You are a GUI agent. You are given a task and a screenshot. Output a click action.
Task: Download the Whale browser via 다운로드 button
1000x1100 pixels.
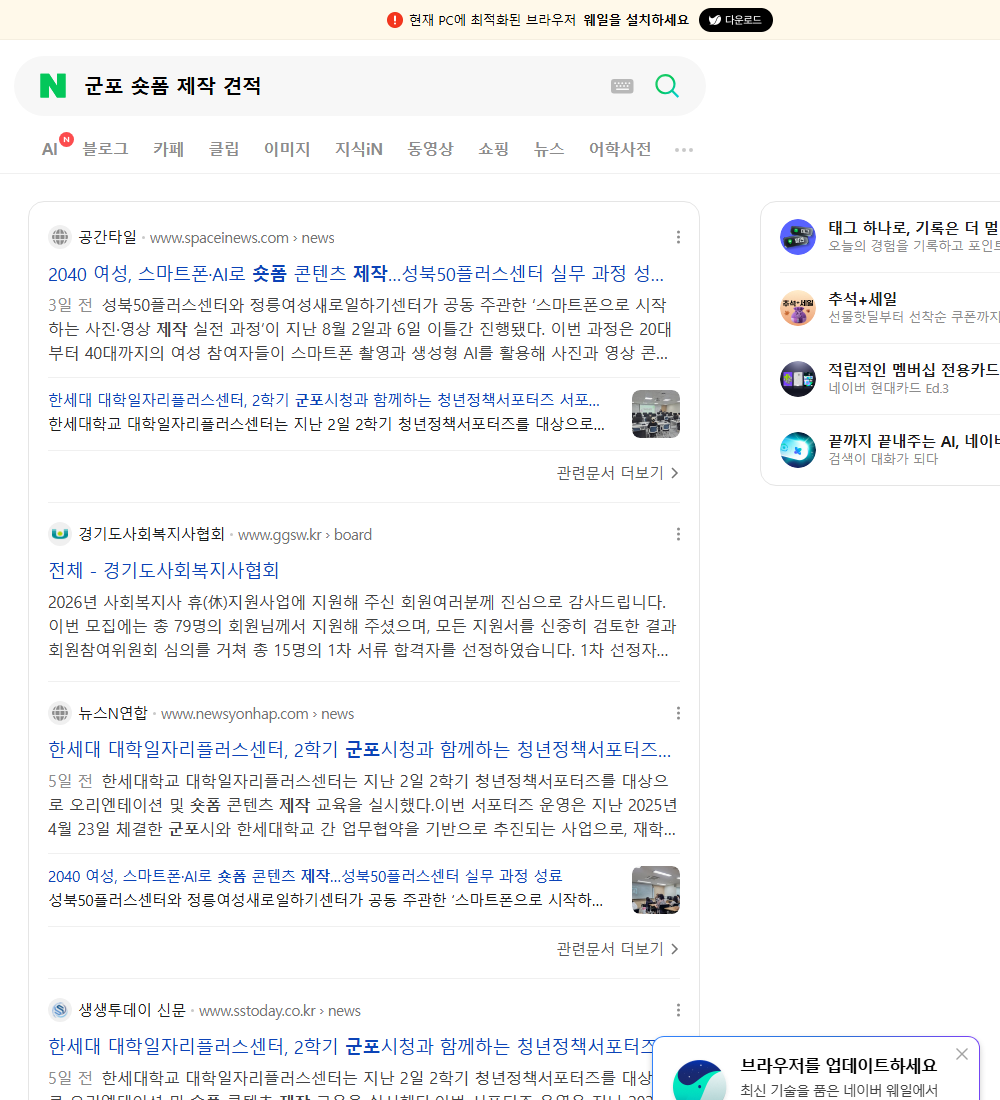pyautogui.click(x=735, y=20)
